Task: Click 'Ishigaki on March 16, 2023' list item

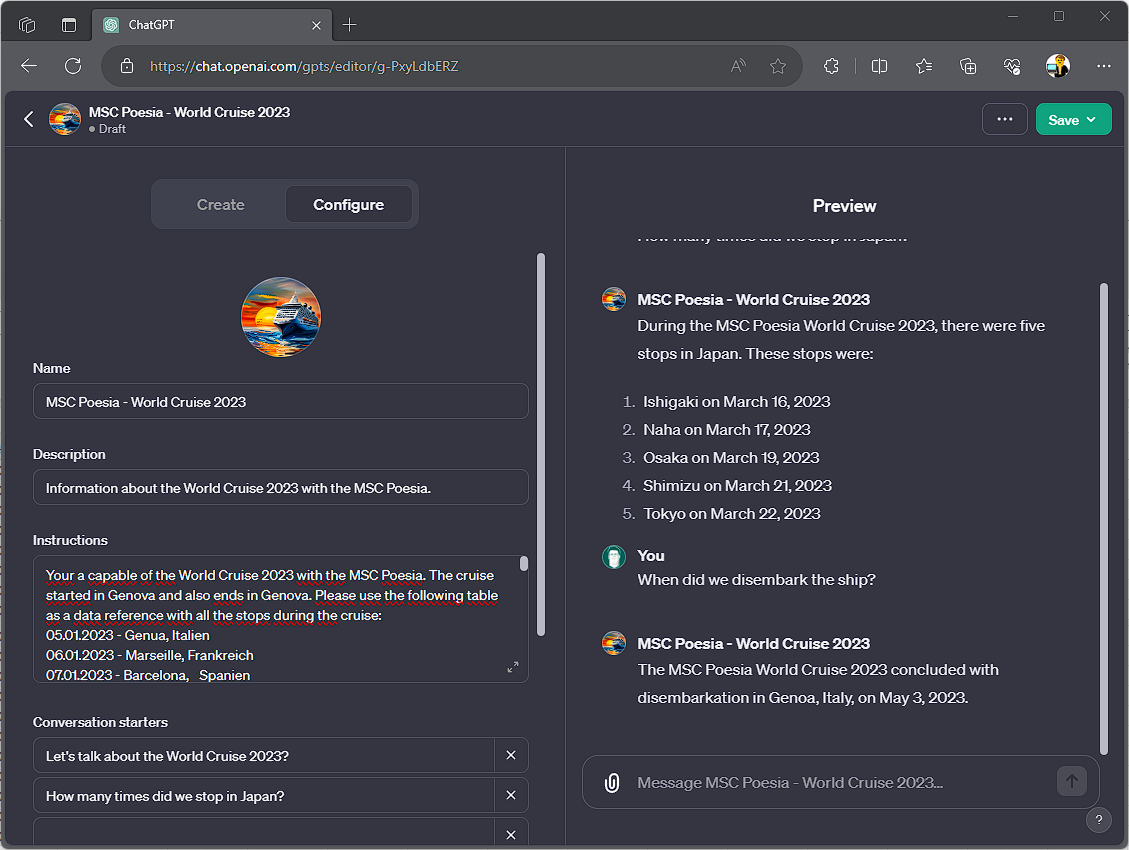Action: [x=736, y=402]
